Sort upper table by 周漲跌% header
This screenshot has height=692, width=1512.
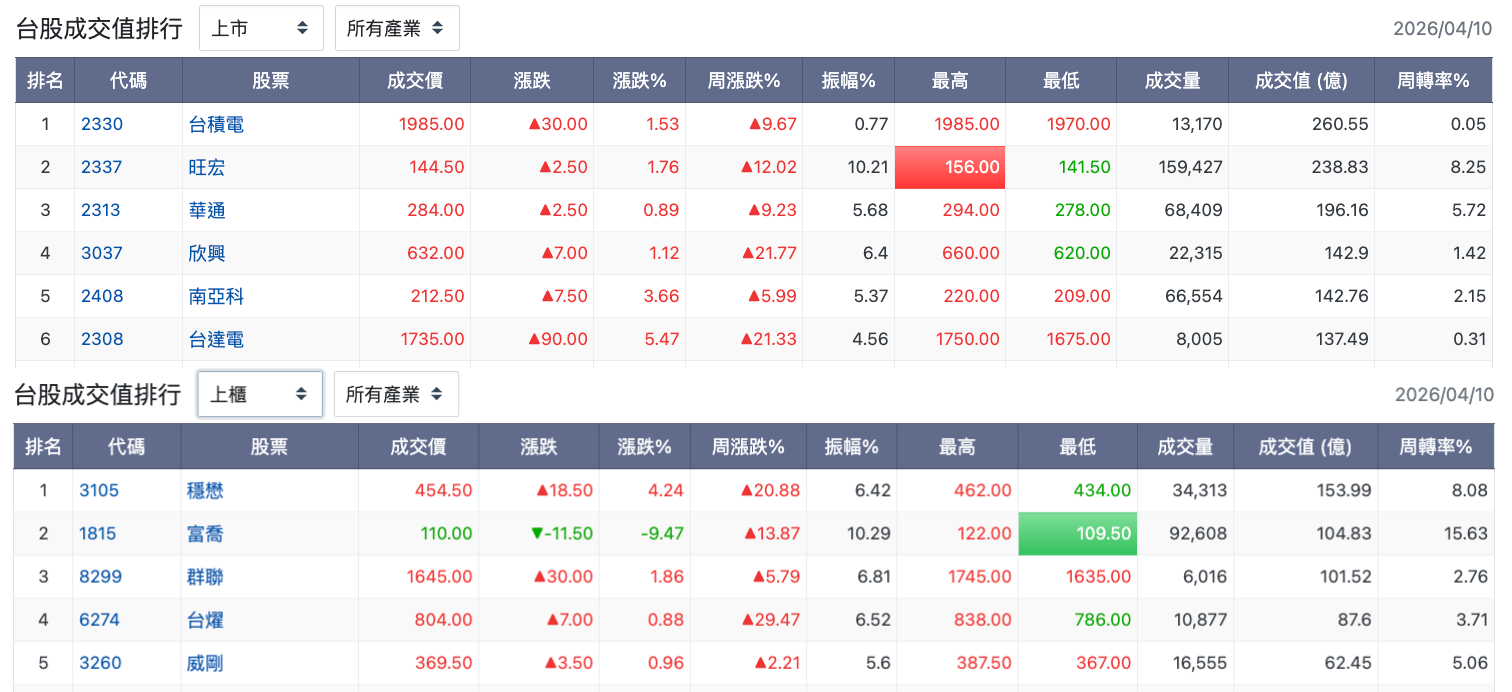pos(744,81)
